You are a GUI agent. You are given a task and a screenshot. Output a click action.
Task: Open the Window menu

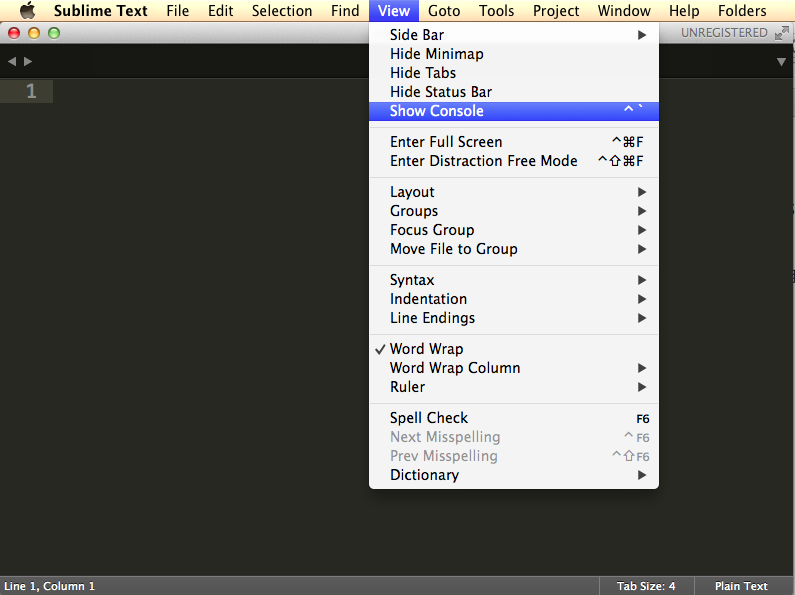(x=624, y=11)
